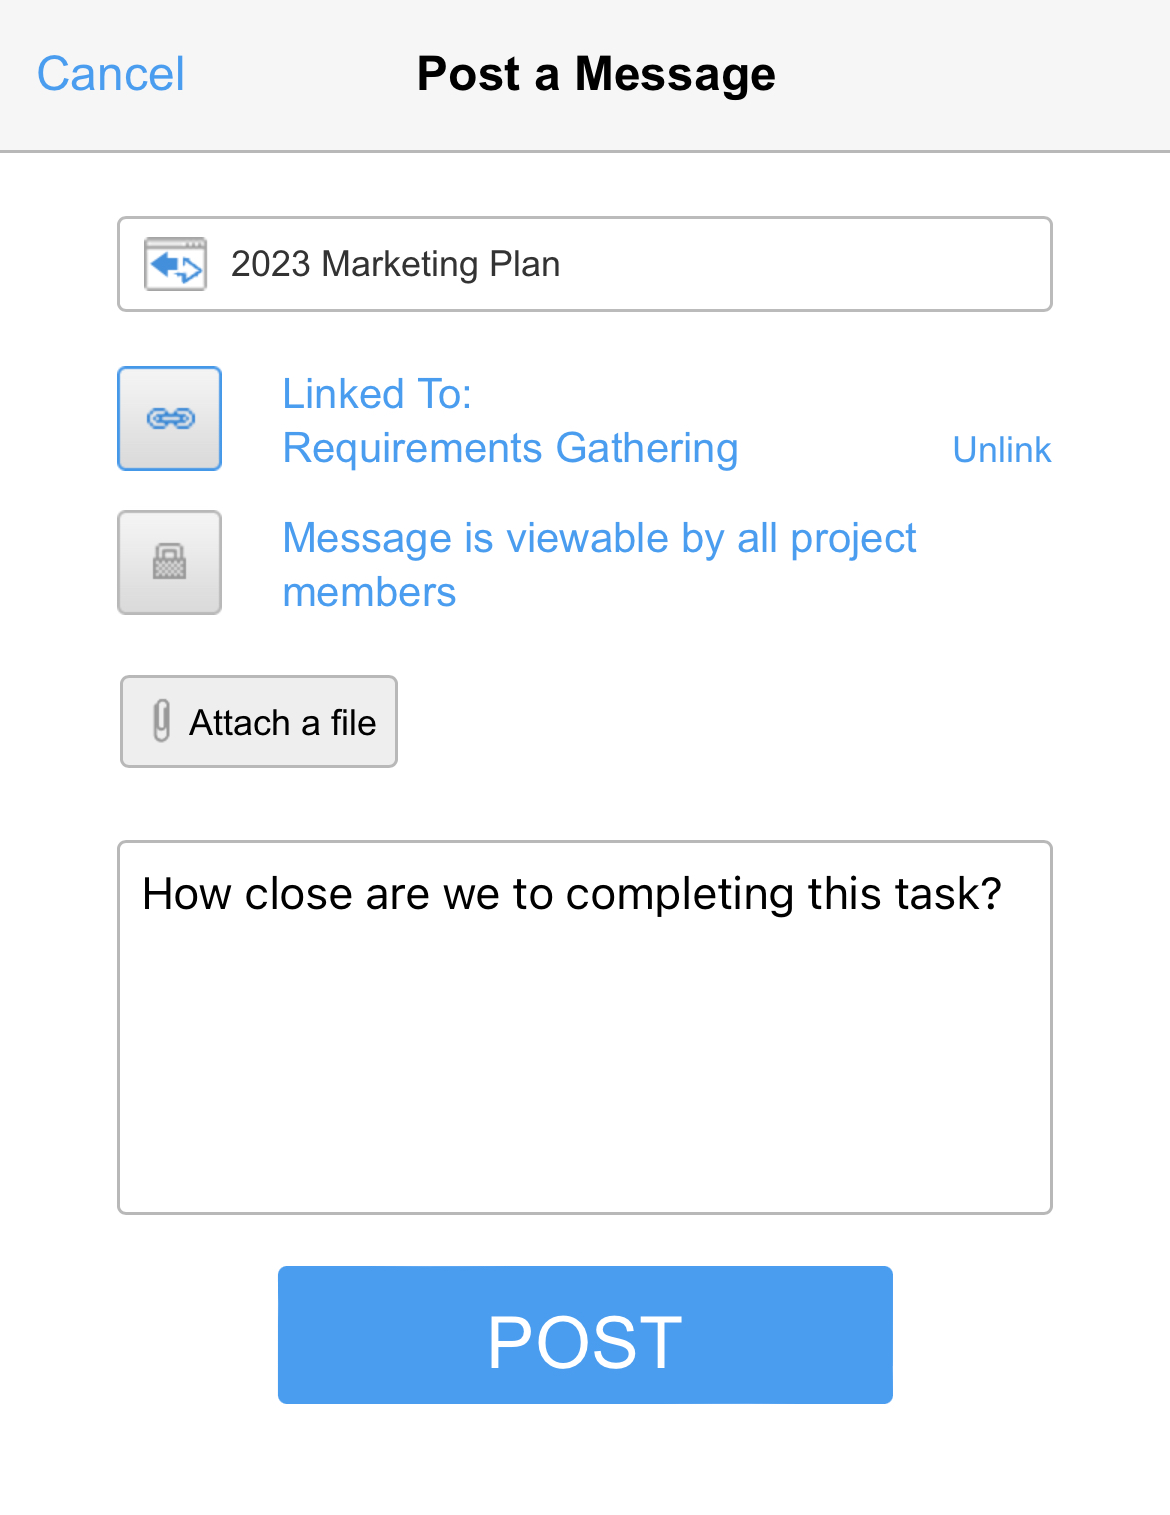Click the project icon beside 2023 Marketing Plan
The width and height of the screenshot is (1170, 1515).
tap(175, 264)
